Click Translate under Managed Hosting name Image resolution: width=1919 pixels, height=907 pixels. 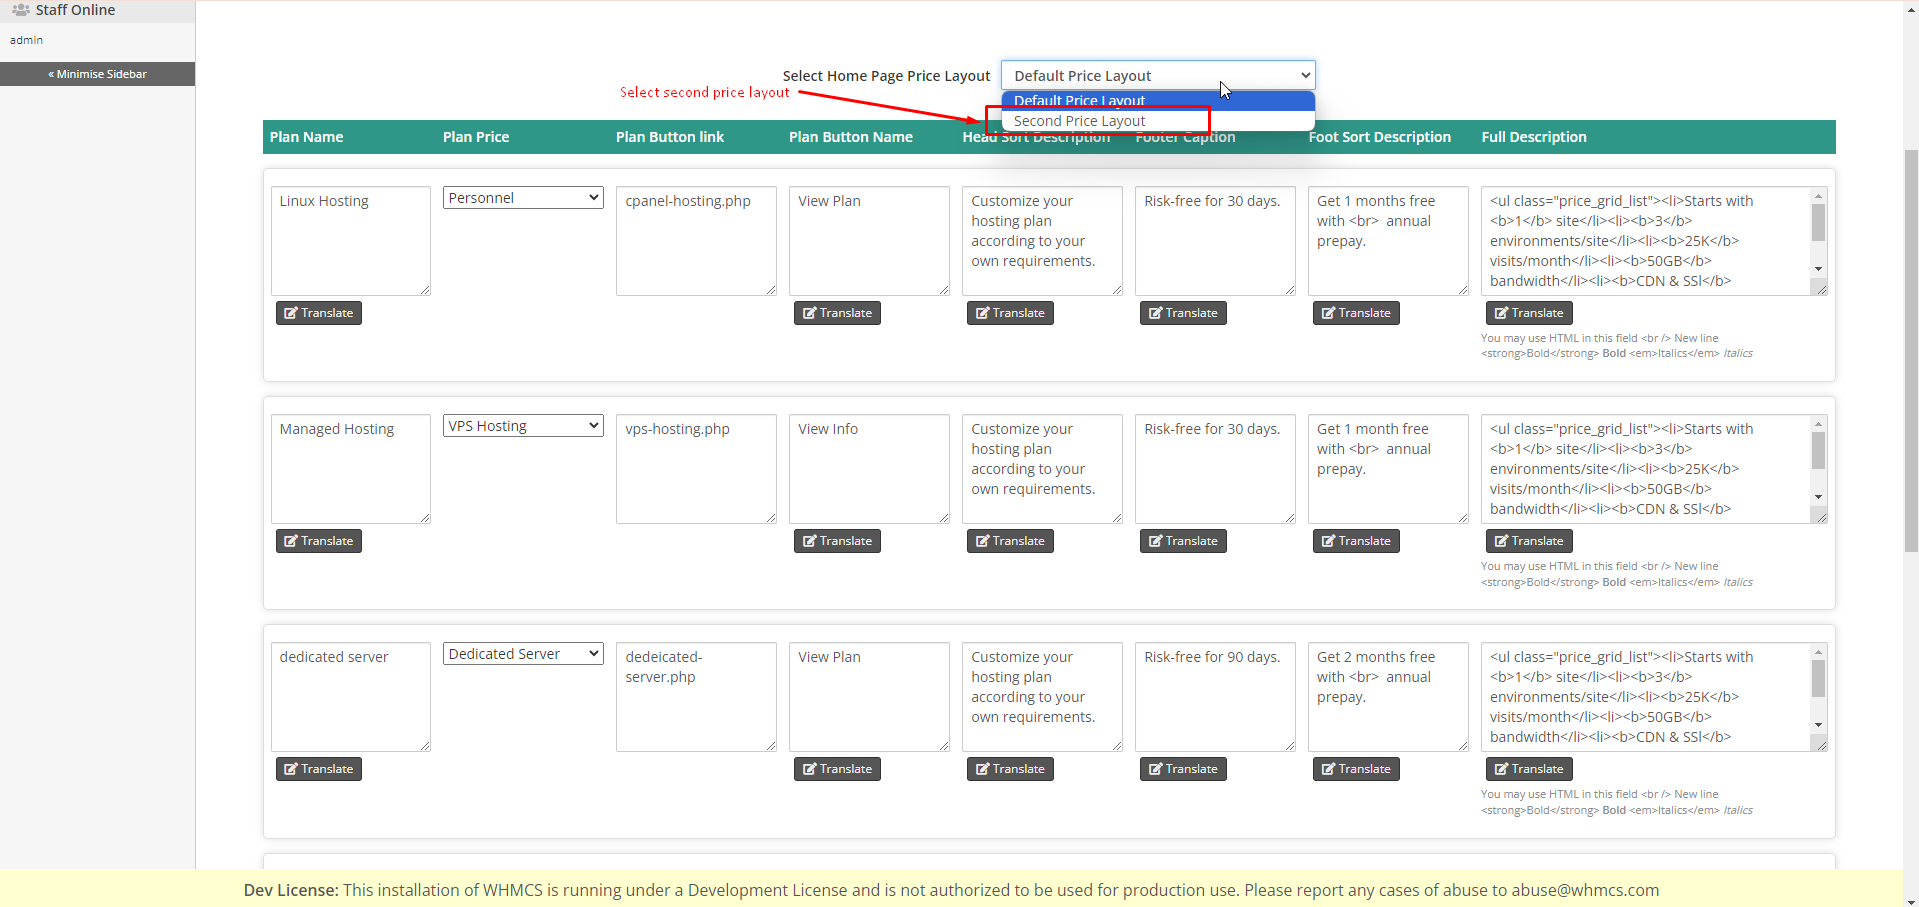[318, 541]
